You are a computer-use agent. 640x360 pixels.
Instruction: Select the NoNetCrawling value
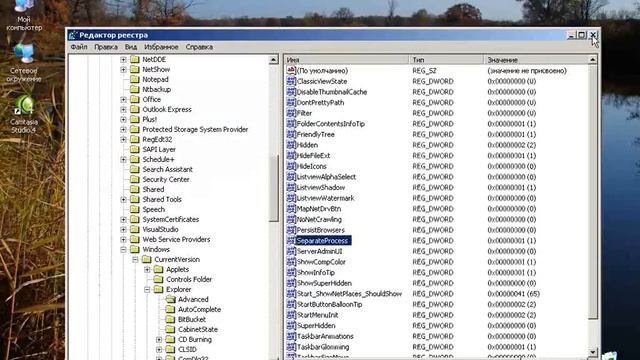(319, 219)
